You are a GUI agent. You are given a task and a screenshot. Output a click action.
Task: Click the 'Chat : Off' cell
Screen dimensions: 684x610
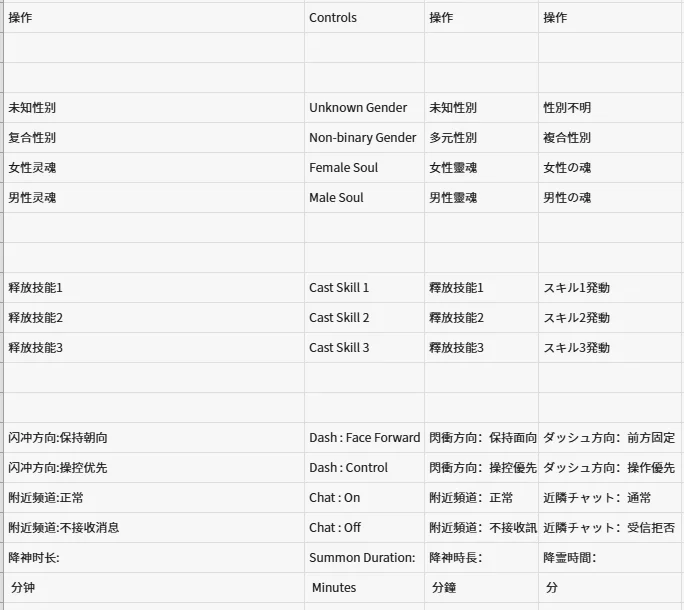[364, 528]
